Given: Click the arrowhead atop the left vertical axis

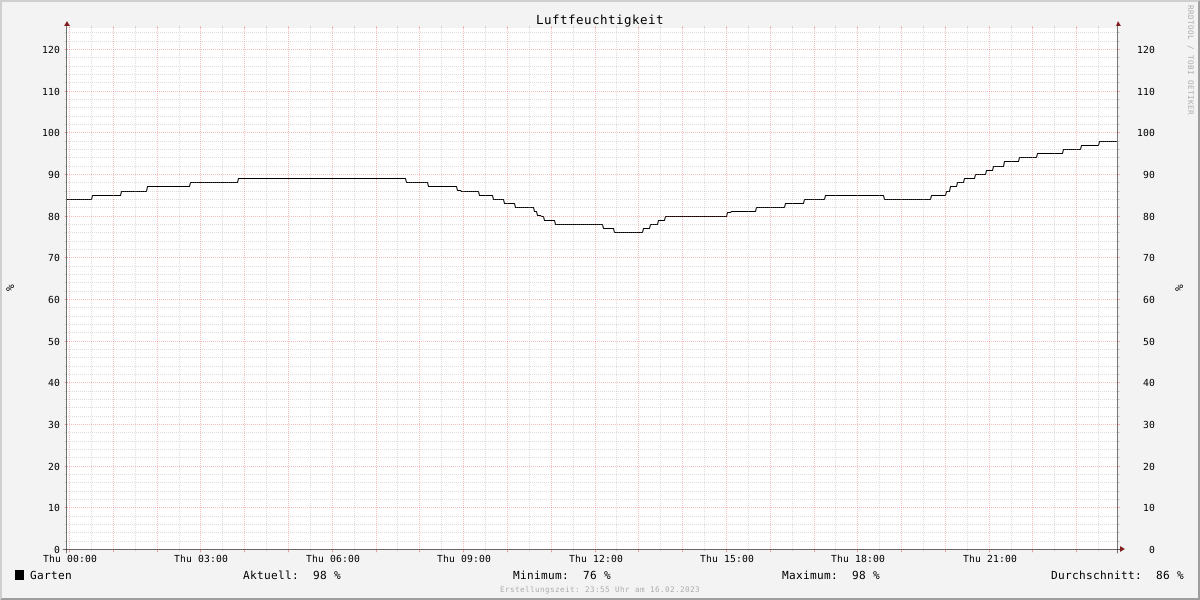Looking at the screenshot, I should coord(67,23).
